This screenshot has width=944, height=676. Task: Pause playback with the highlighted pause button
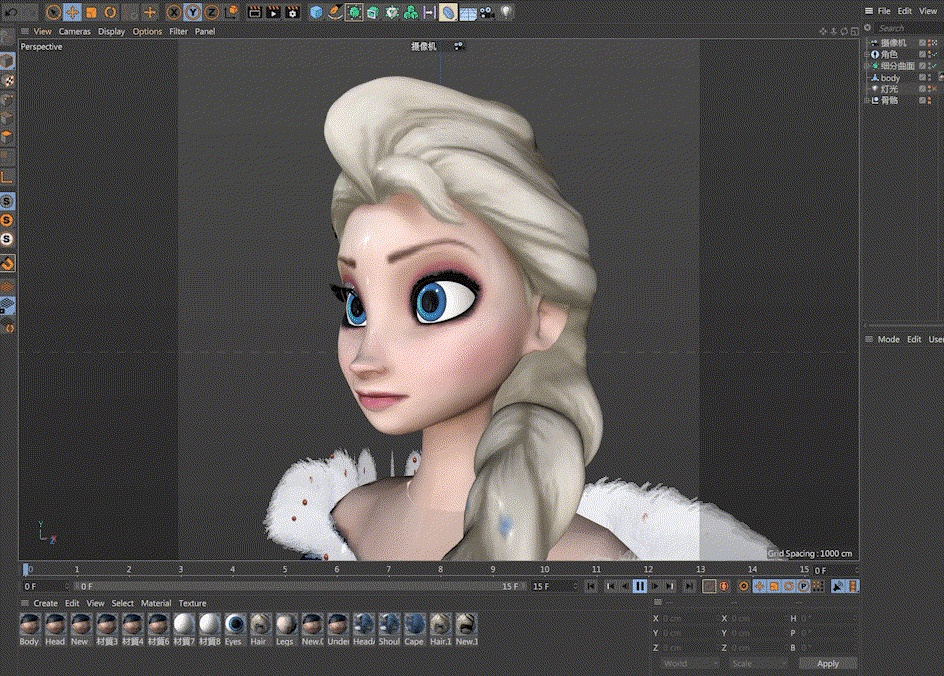point(640,586)
